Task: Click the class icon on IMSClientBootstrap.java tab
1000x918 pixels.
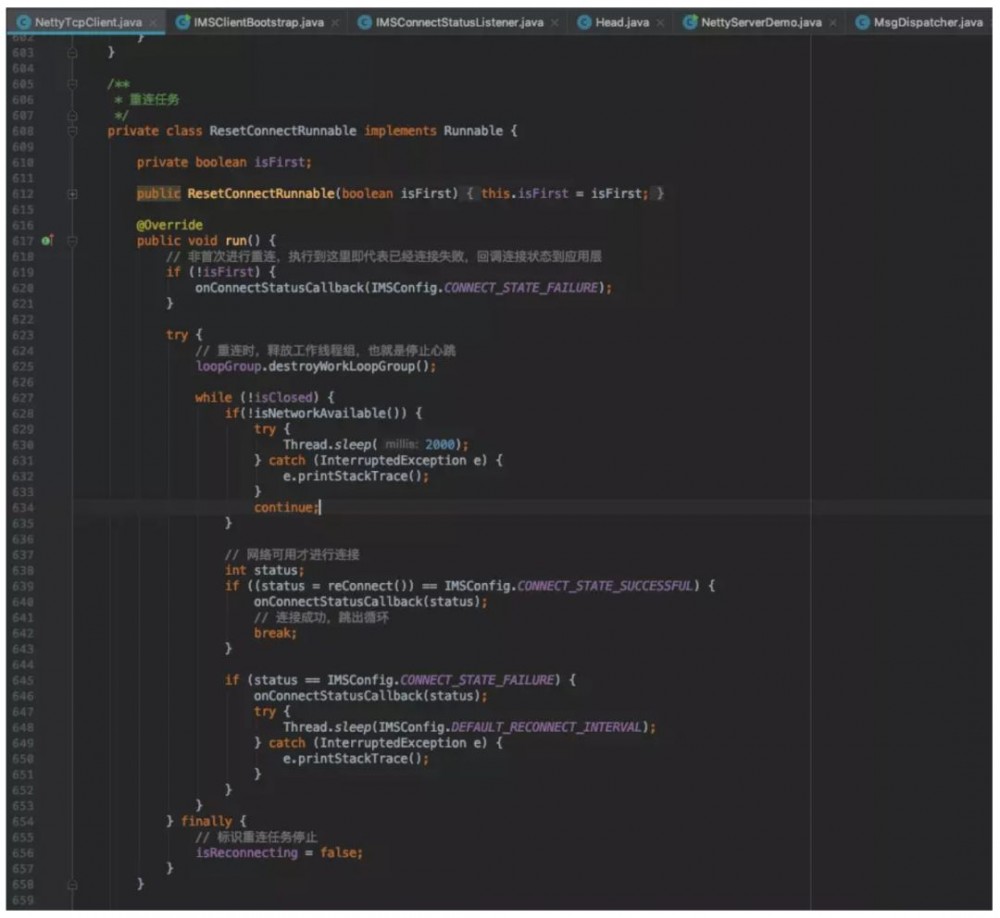Action: pos(183,22)
